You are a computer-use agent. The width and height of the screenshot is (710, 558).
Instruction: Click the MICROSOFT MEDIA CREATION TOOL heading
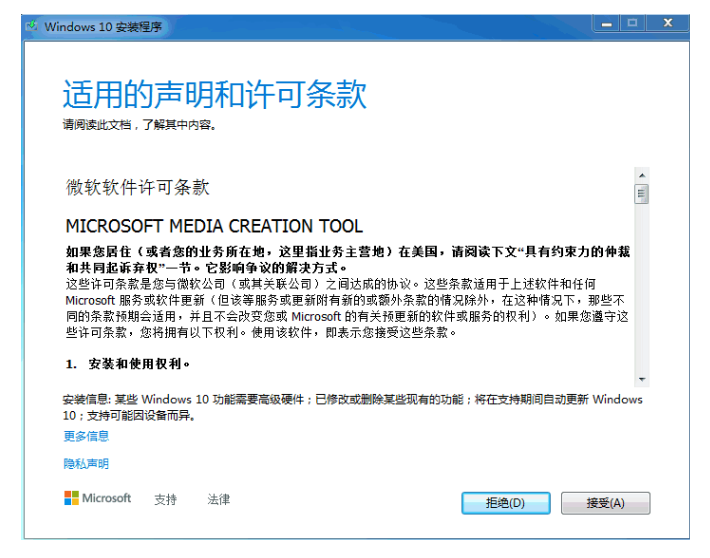point(214,226)
